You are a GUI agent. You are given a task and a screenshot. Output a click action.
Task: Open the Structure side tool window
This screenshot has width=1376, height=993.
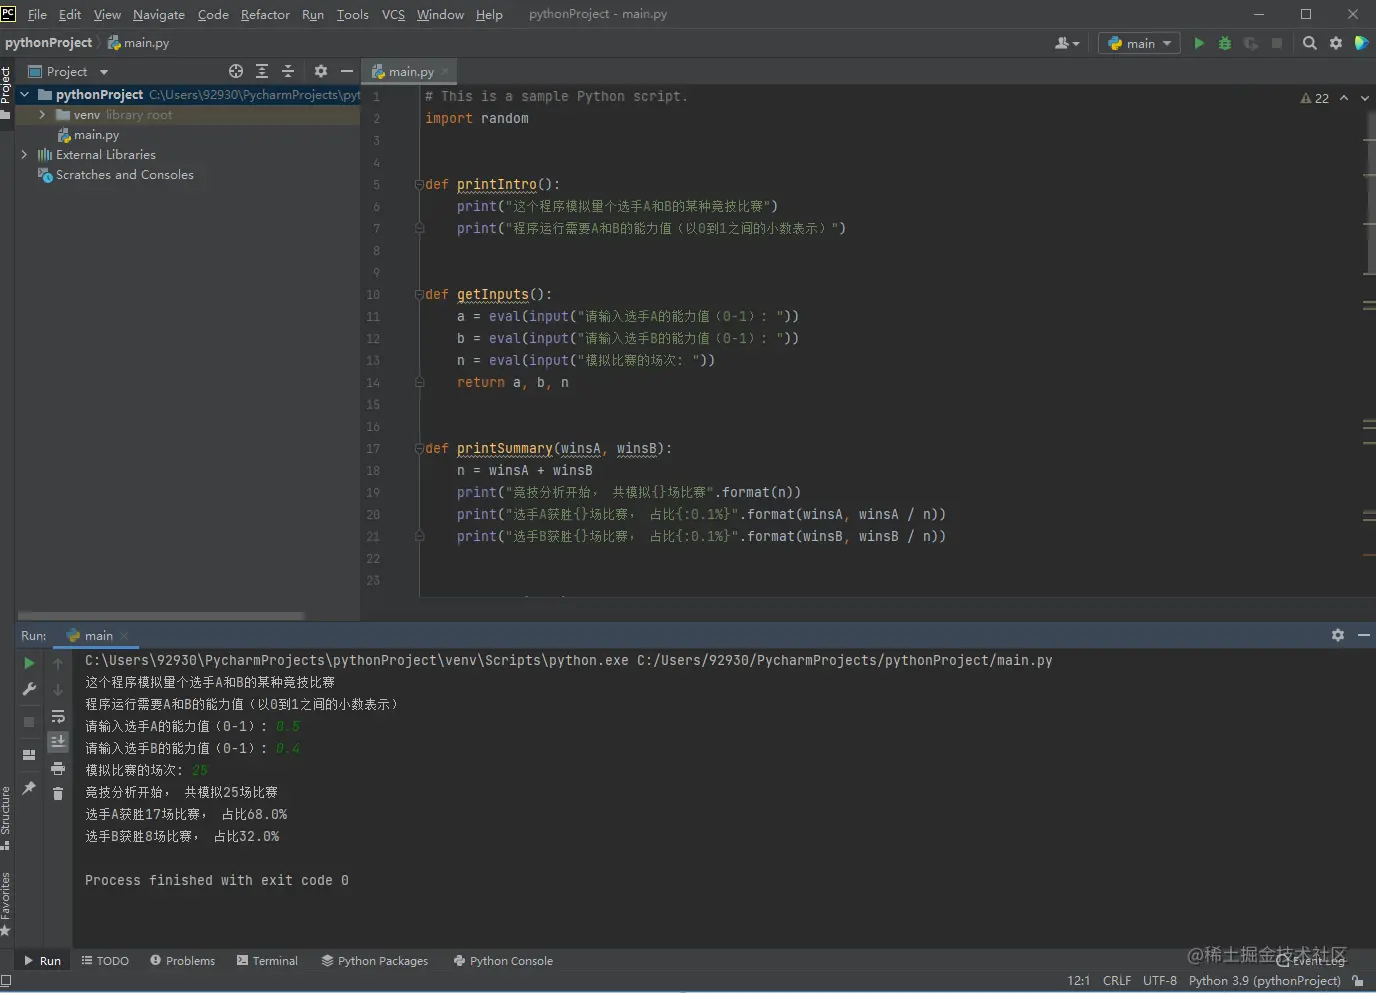pyautogui.click(x=6, y=817)
